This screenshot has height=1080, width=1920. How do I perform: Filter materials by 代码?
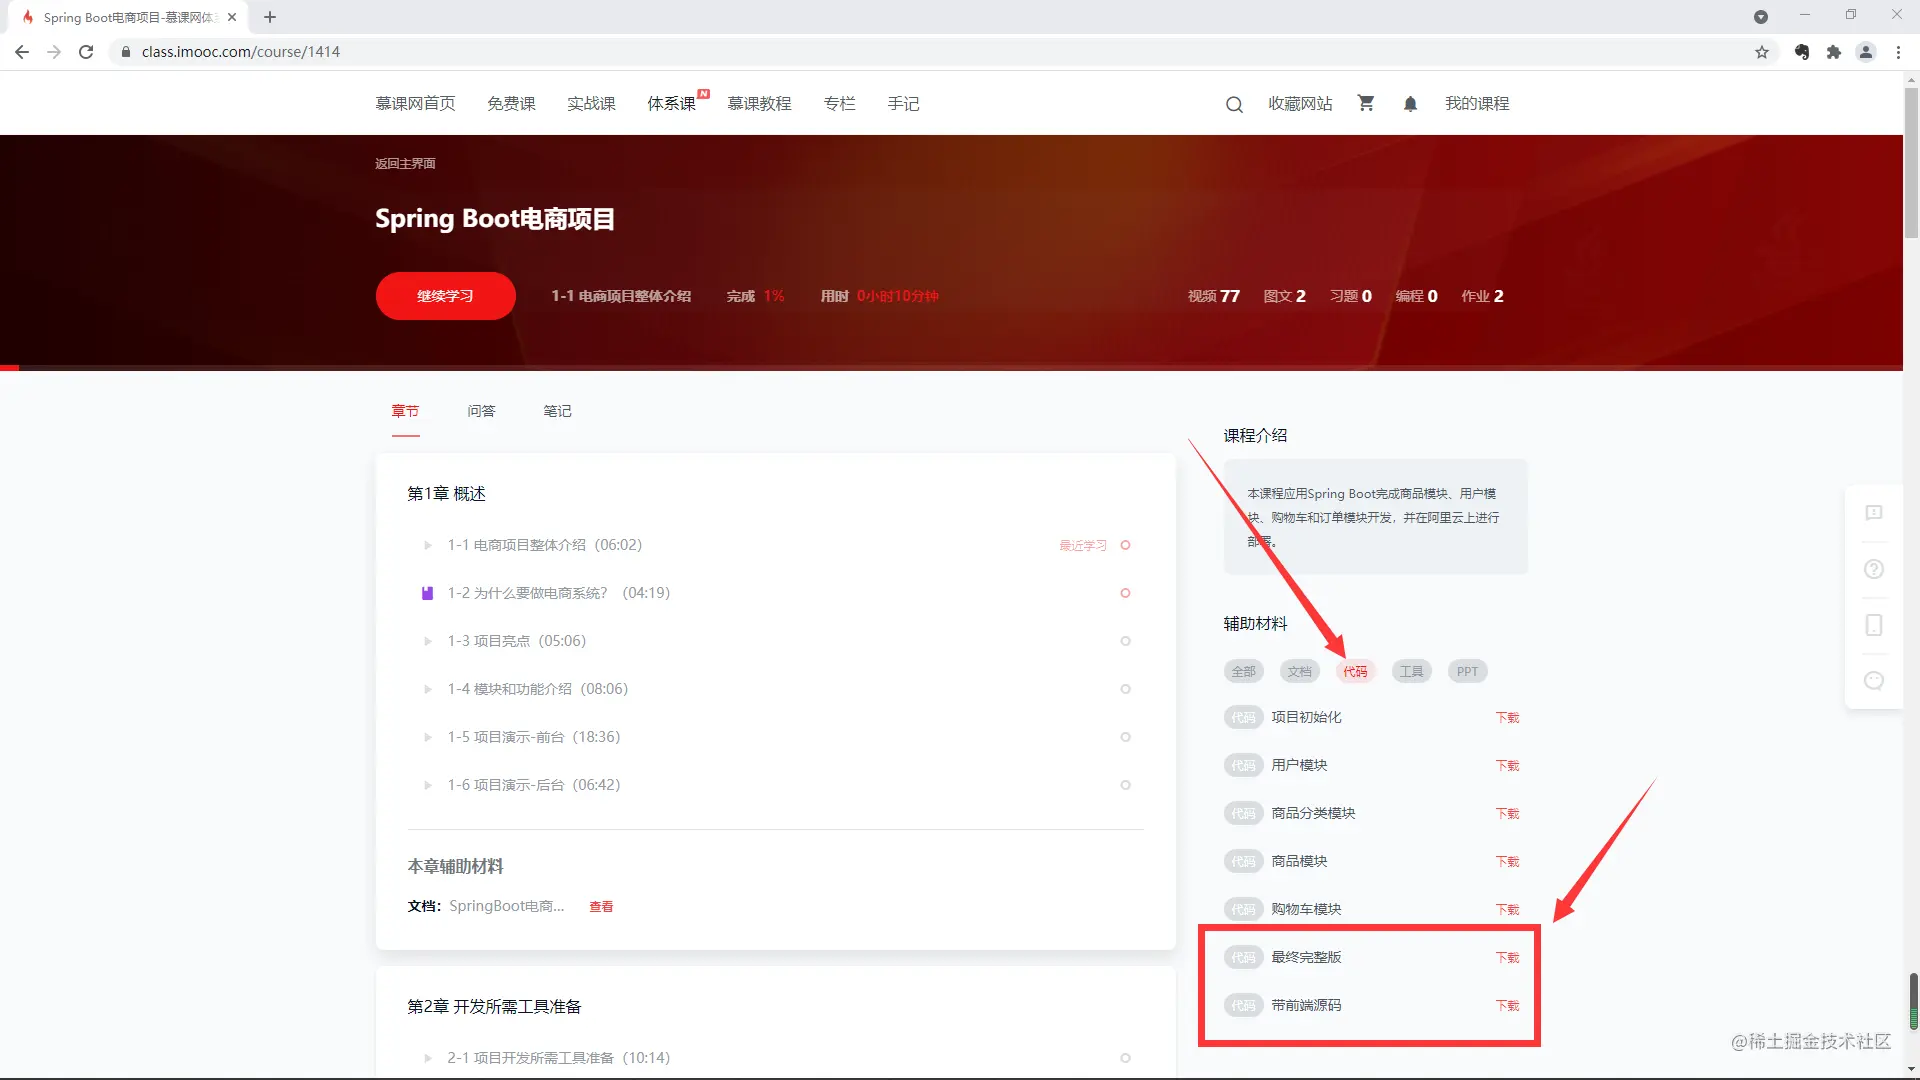1356,672
